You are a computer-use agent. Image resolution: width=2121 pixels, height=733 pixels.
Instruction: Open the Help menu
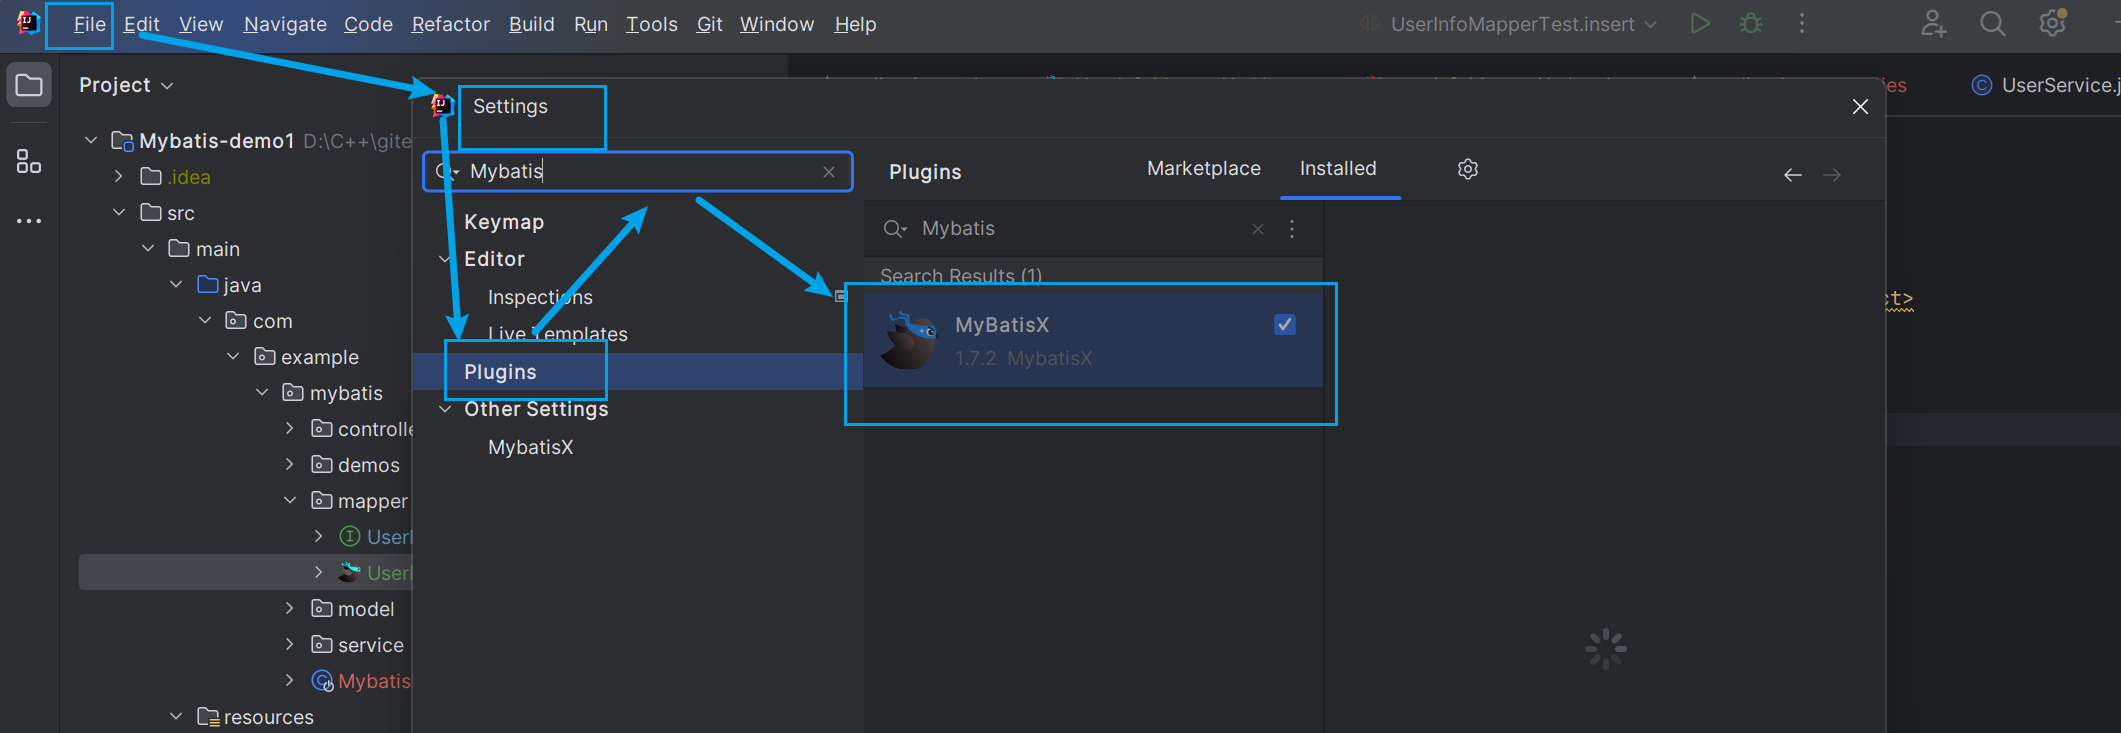tap(855, 24)
